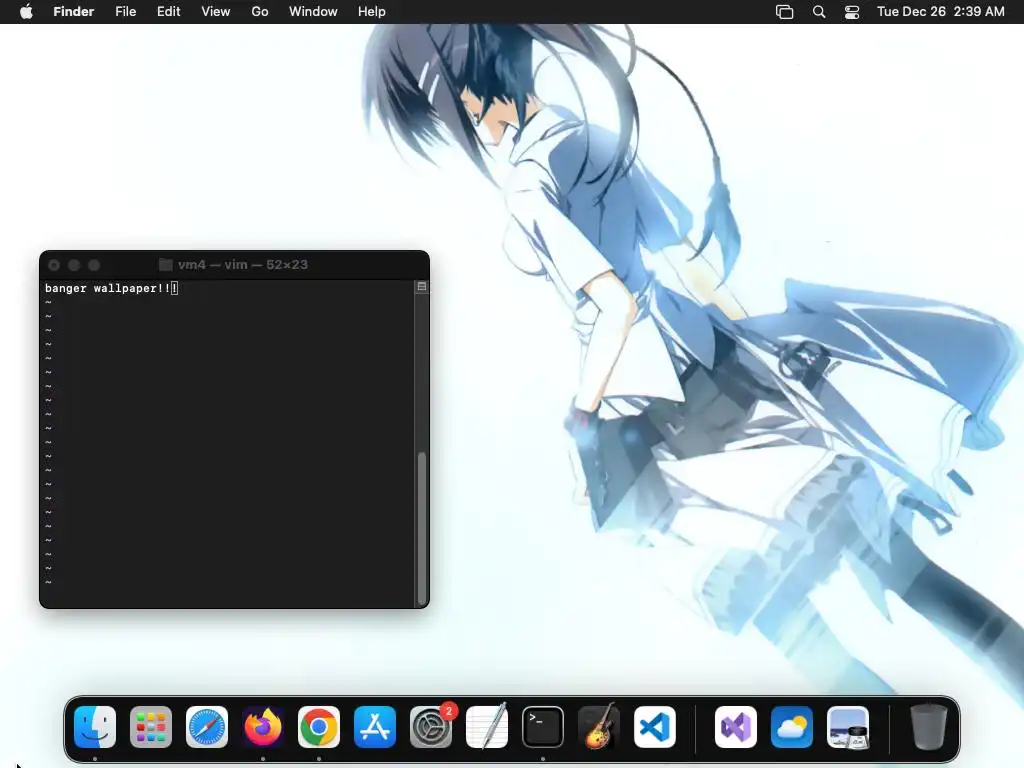The width and height of the screenshot is (1024, 768).
Task: Open the Trash in the Dock
Action: click(x=929, y=727)
